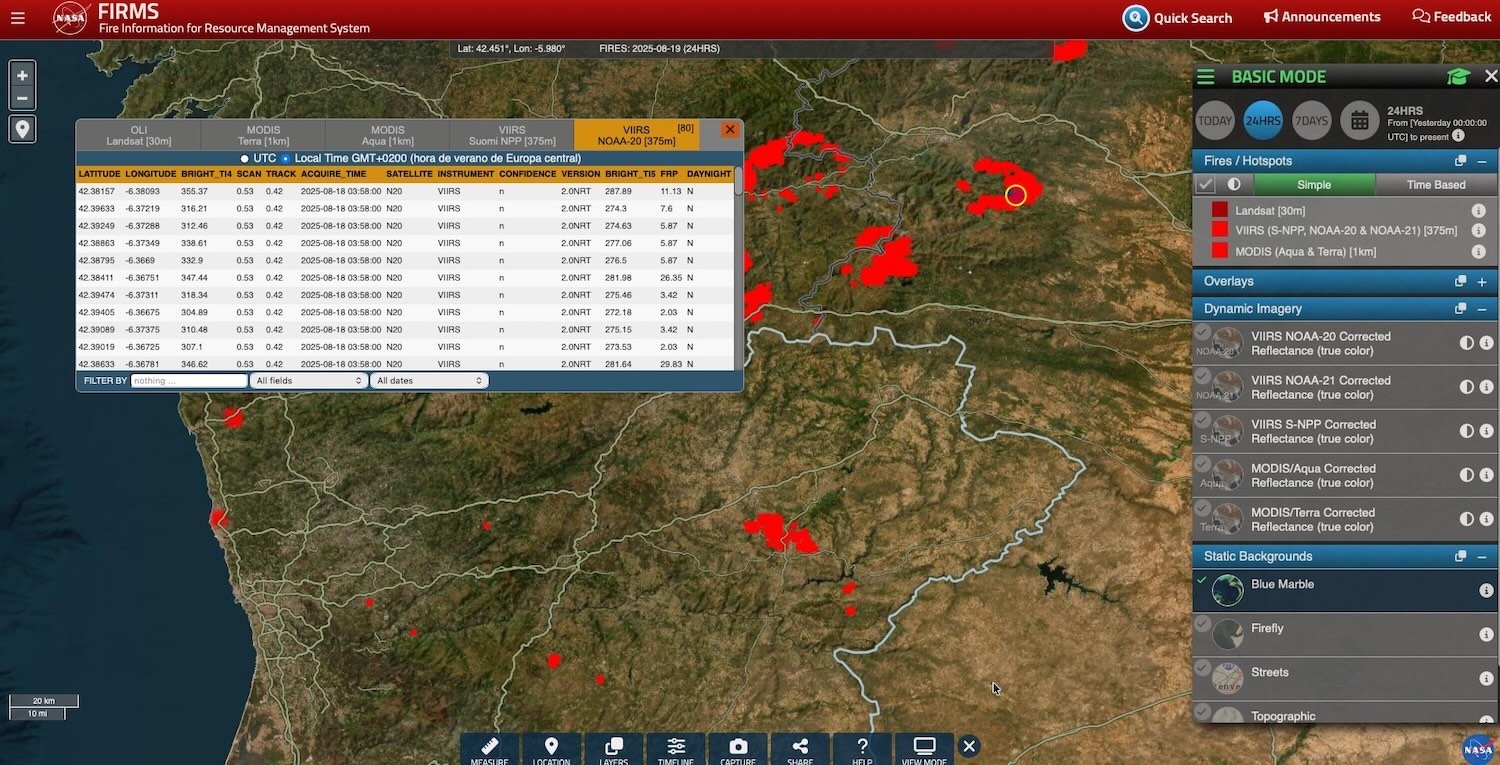
Task: Open the View Mode tool
Action: [925, 750]
